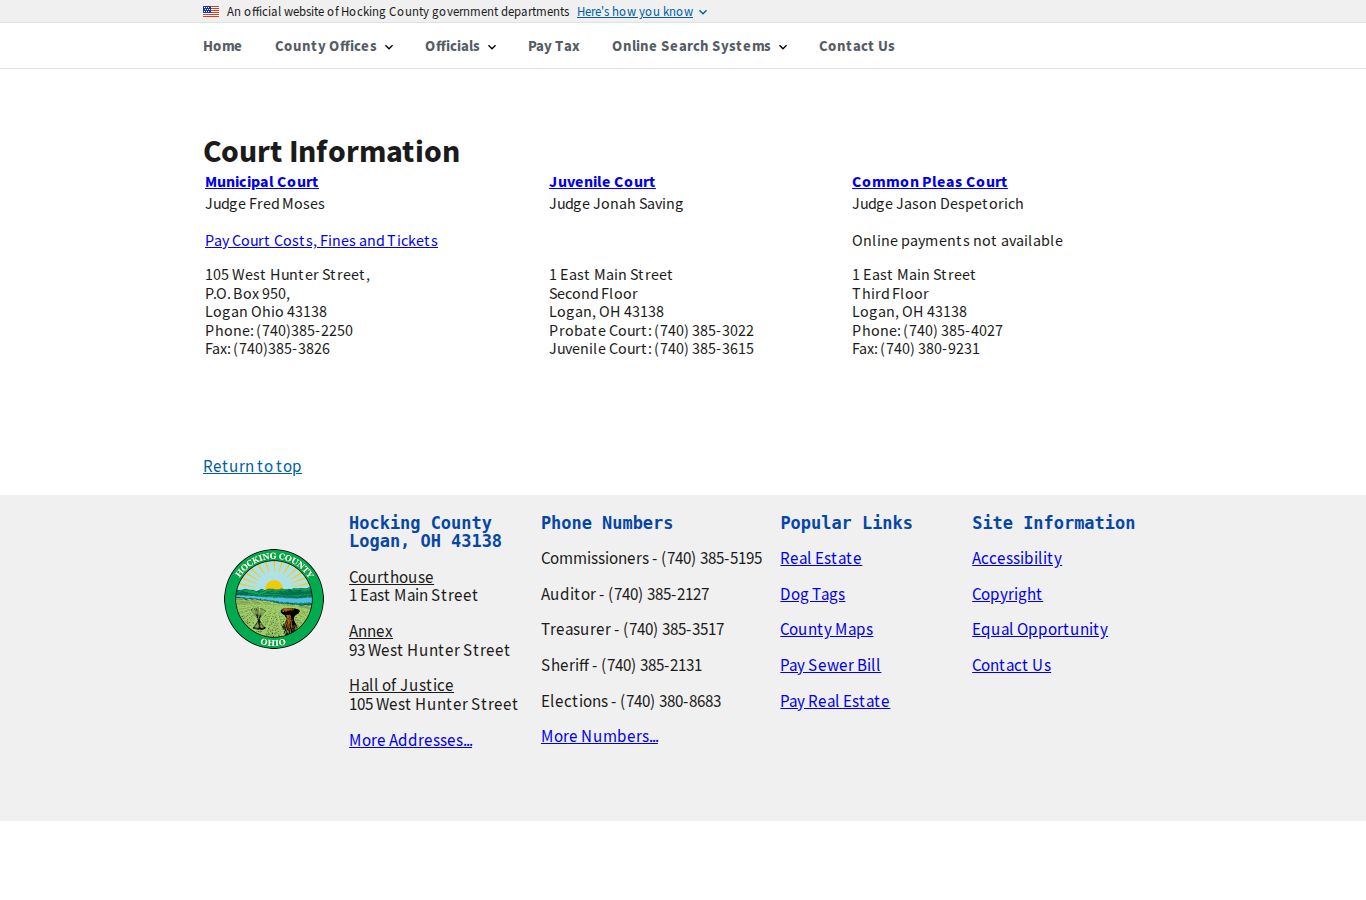Screen dimensions: 1366x900
Task: Open the Online Search Systems dropdown
Action: [x=699, y=46]
